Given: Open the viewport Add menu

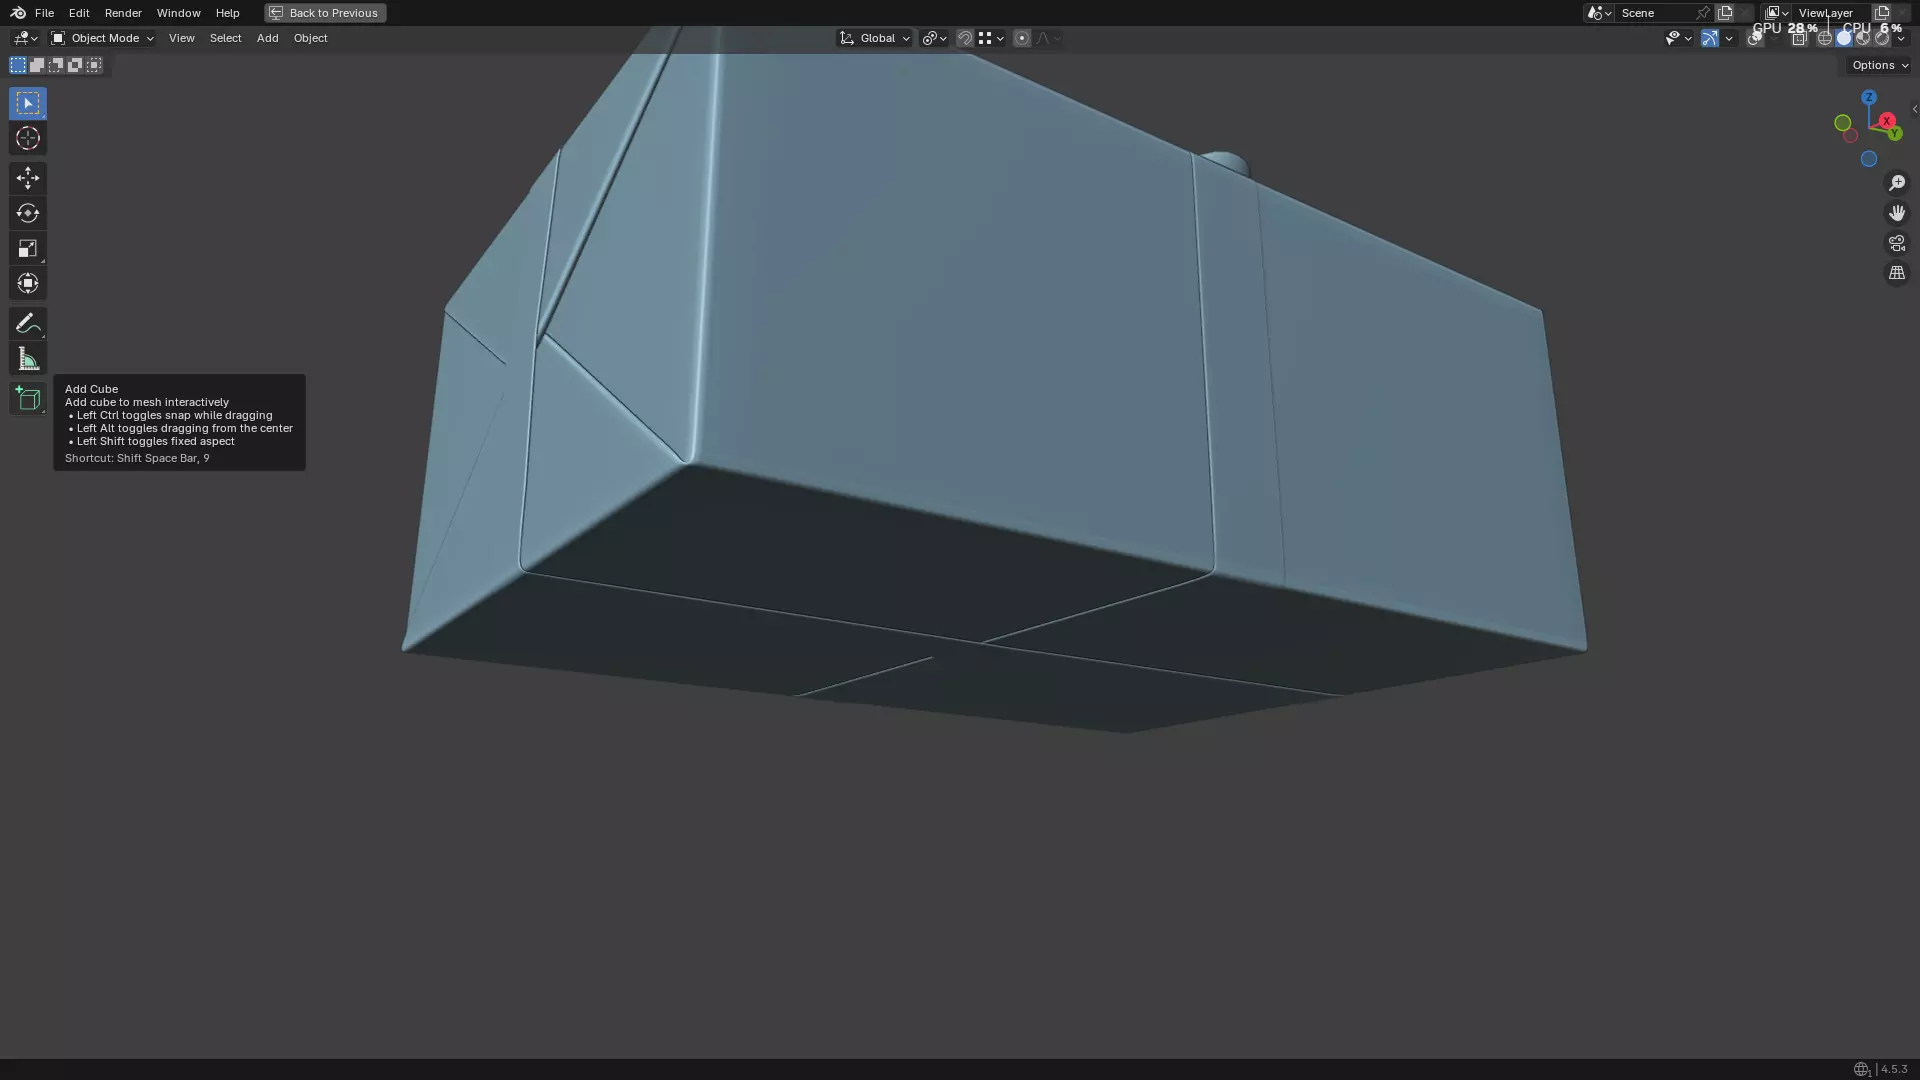Looking at the screenshot, I should (267, 38).
